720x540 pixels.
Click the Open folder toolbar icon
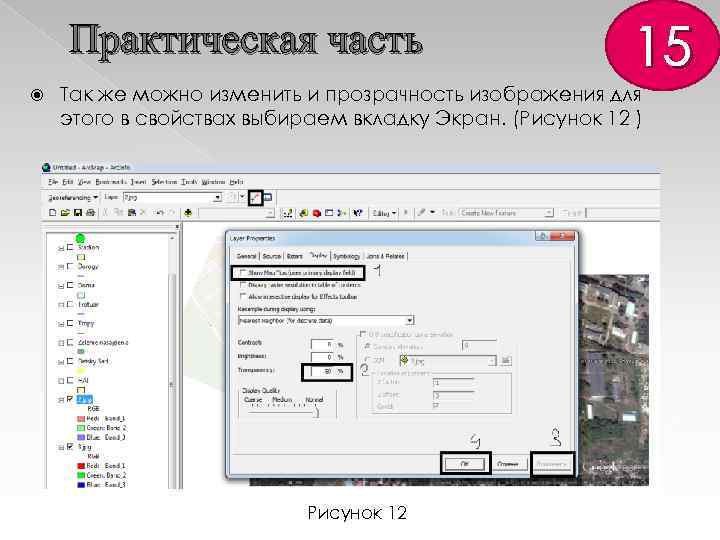pos(65,213)
